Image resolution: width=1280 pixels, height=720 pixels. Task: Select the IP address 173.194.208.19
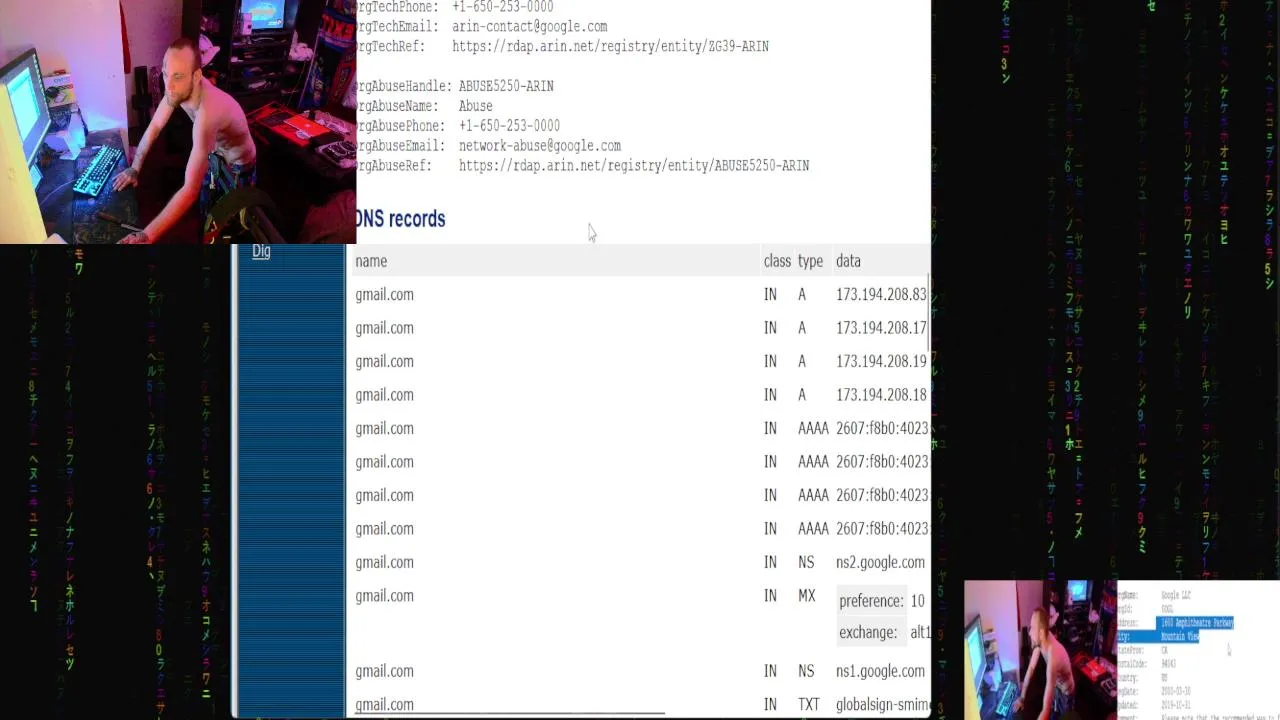click(x=881, y=362)
